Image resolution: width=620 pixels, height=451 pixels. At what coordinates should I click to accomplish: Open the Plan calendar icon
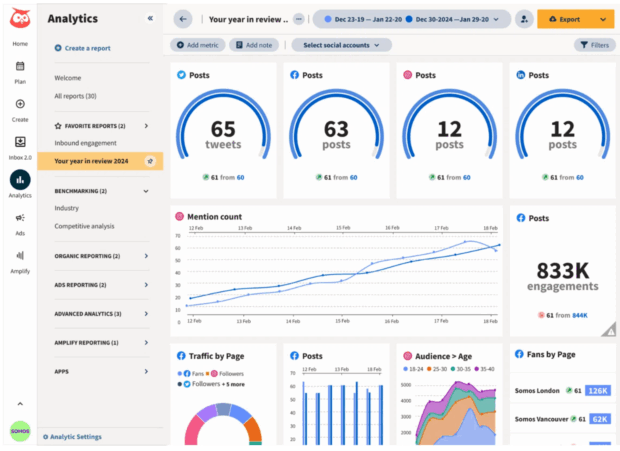[20, 66]
